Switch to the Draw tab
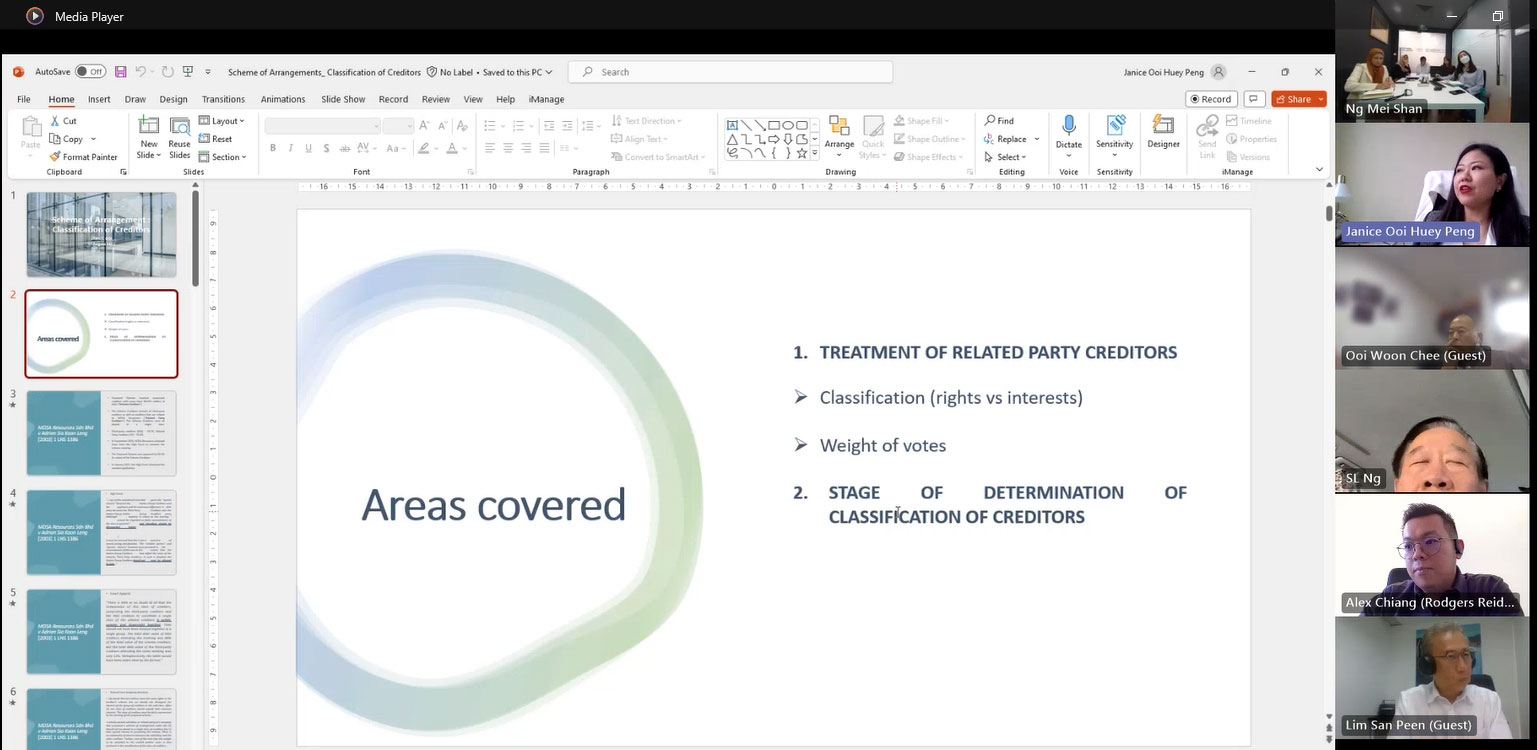This screenshot has height=750, width=1537. pos(135,99)
